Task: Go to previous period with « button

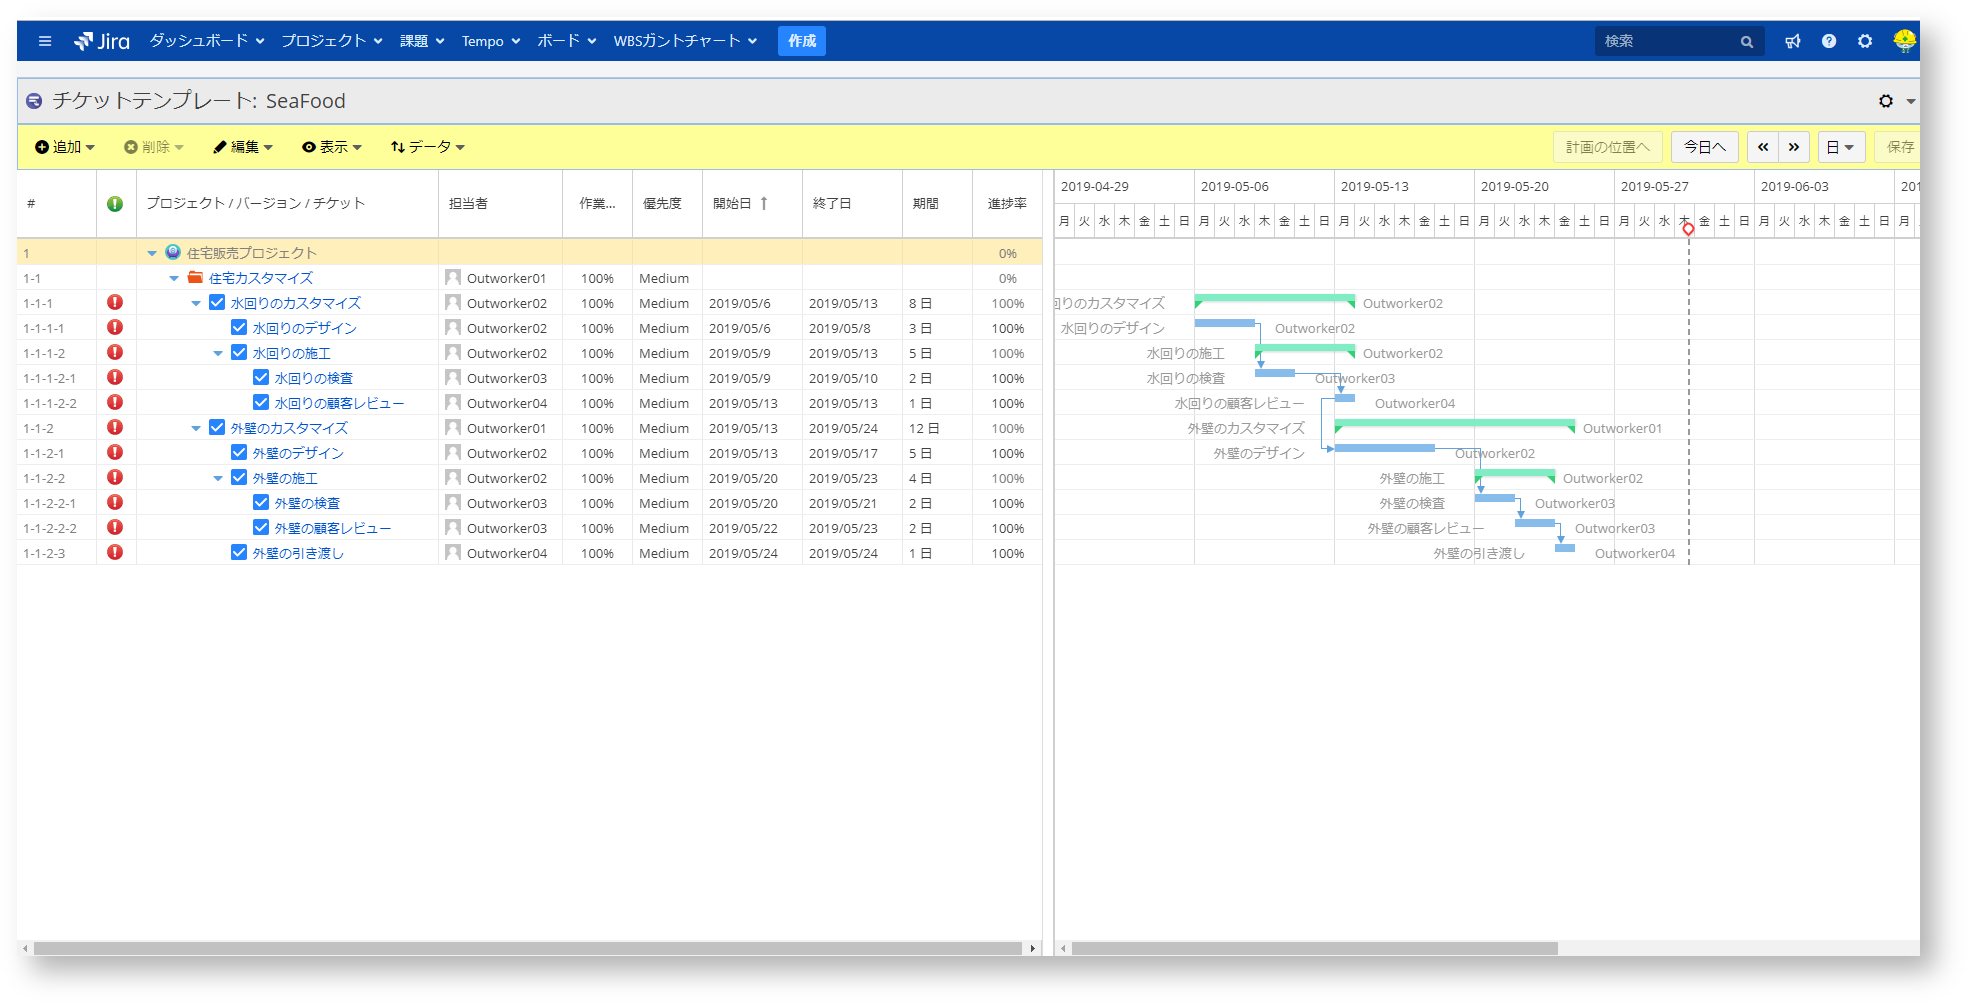Action: coord(1763,147)
